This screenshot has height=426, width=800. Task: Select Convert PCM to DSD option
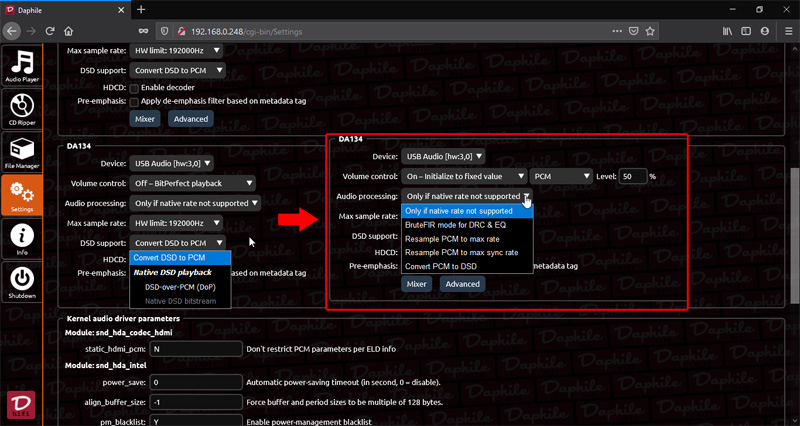467,266
